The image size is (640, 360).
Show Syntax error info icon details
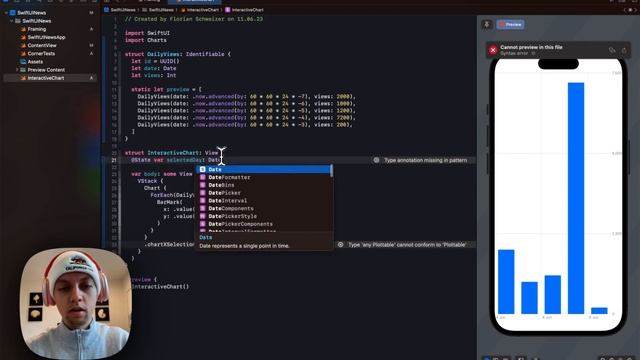(533, 53)
